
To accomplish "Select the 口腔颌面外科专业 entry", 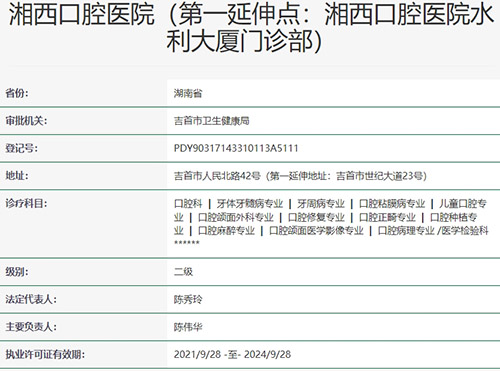I will pyautogui.click(x=236, y=217).
